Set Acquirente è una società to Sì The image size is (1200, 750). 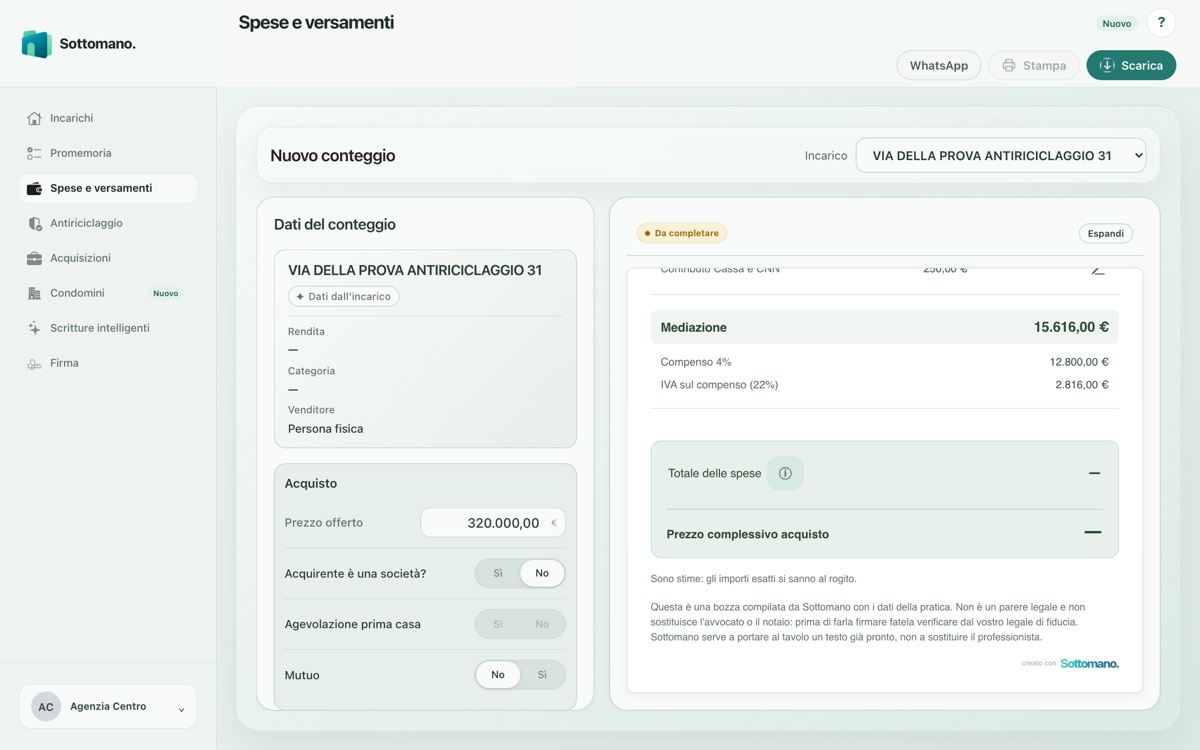point(498,573)
